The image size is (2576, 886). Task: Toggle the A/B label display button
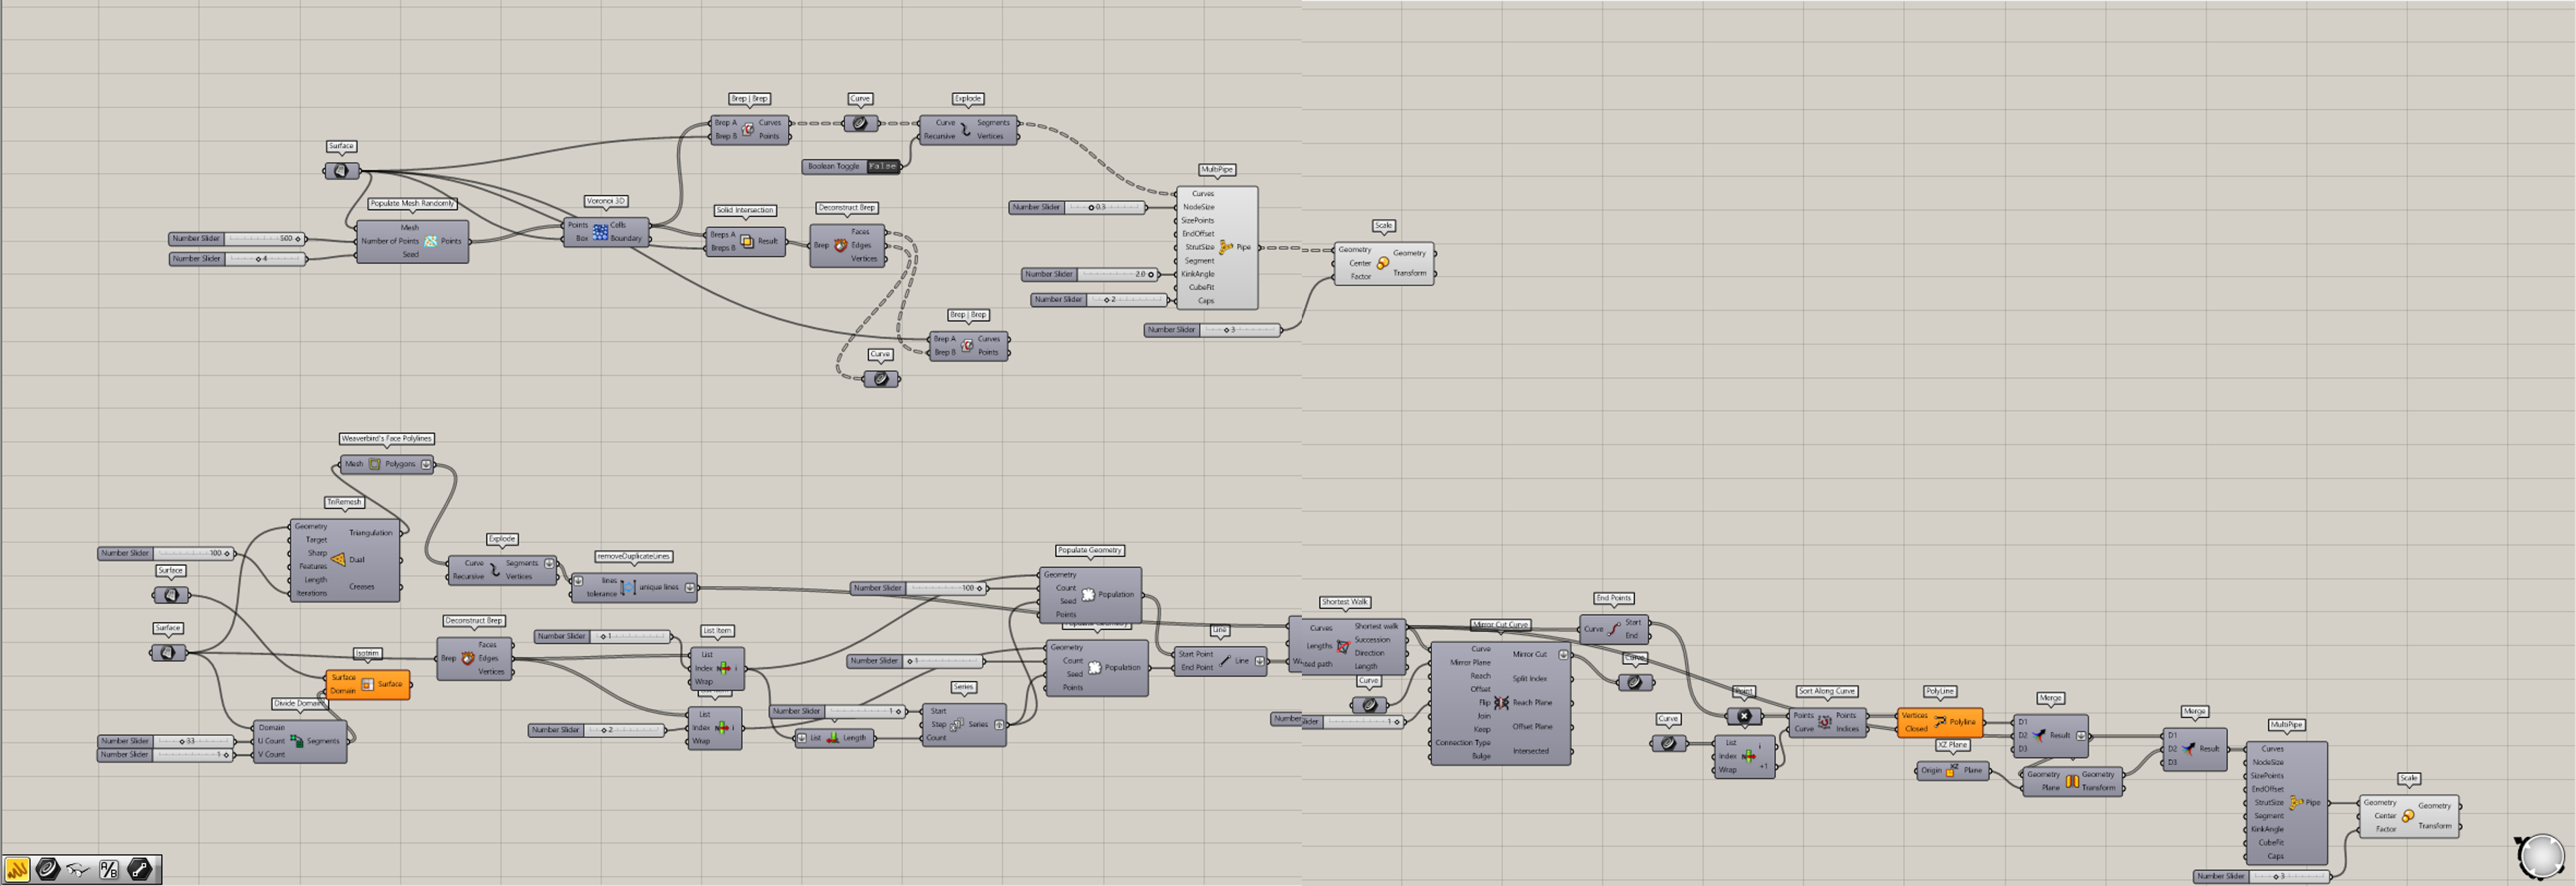tap(109, 869)
